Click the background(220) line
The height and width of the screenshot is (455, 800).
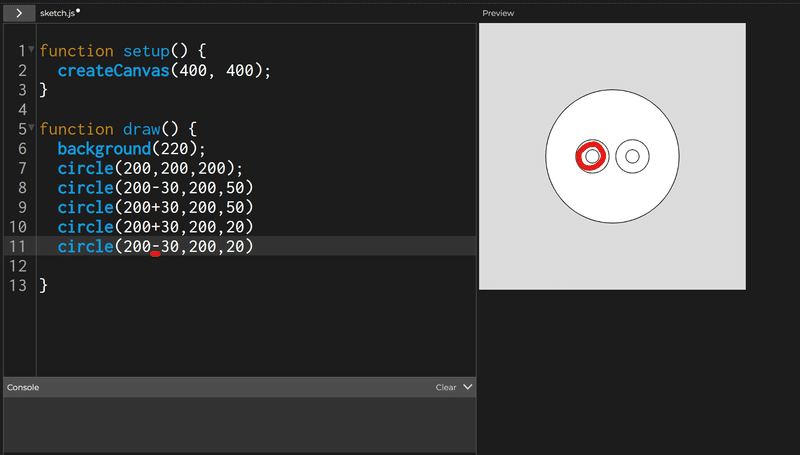coord(131,149)
